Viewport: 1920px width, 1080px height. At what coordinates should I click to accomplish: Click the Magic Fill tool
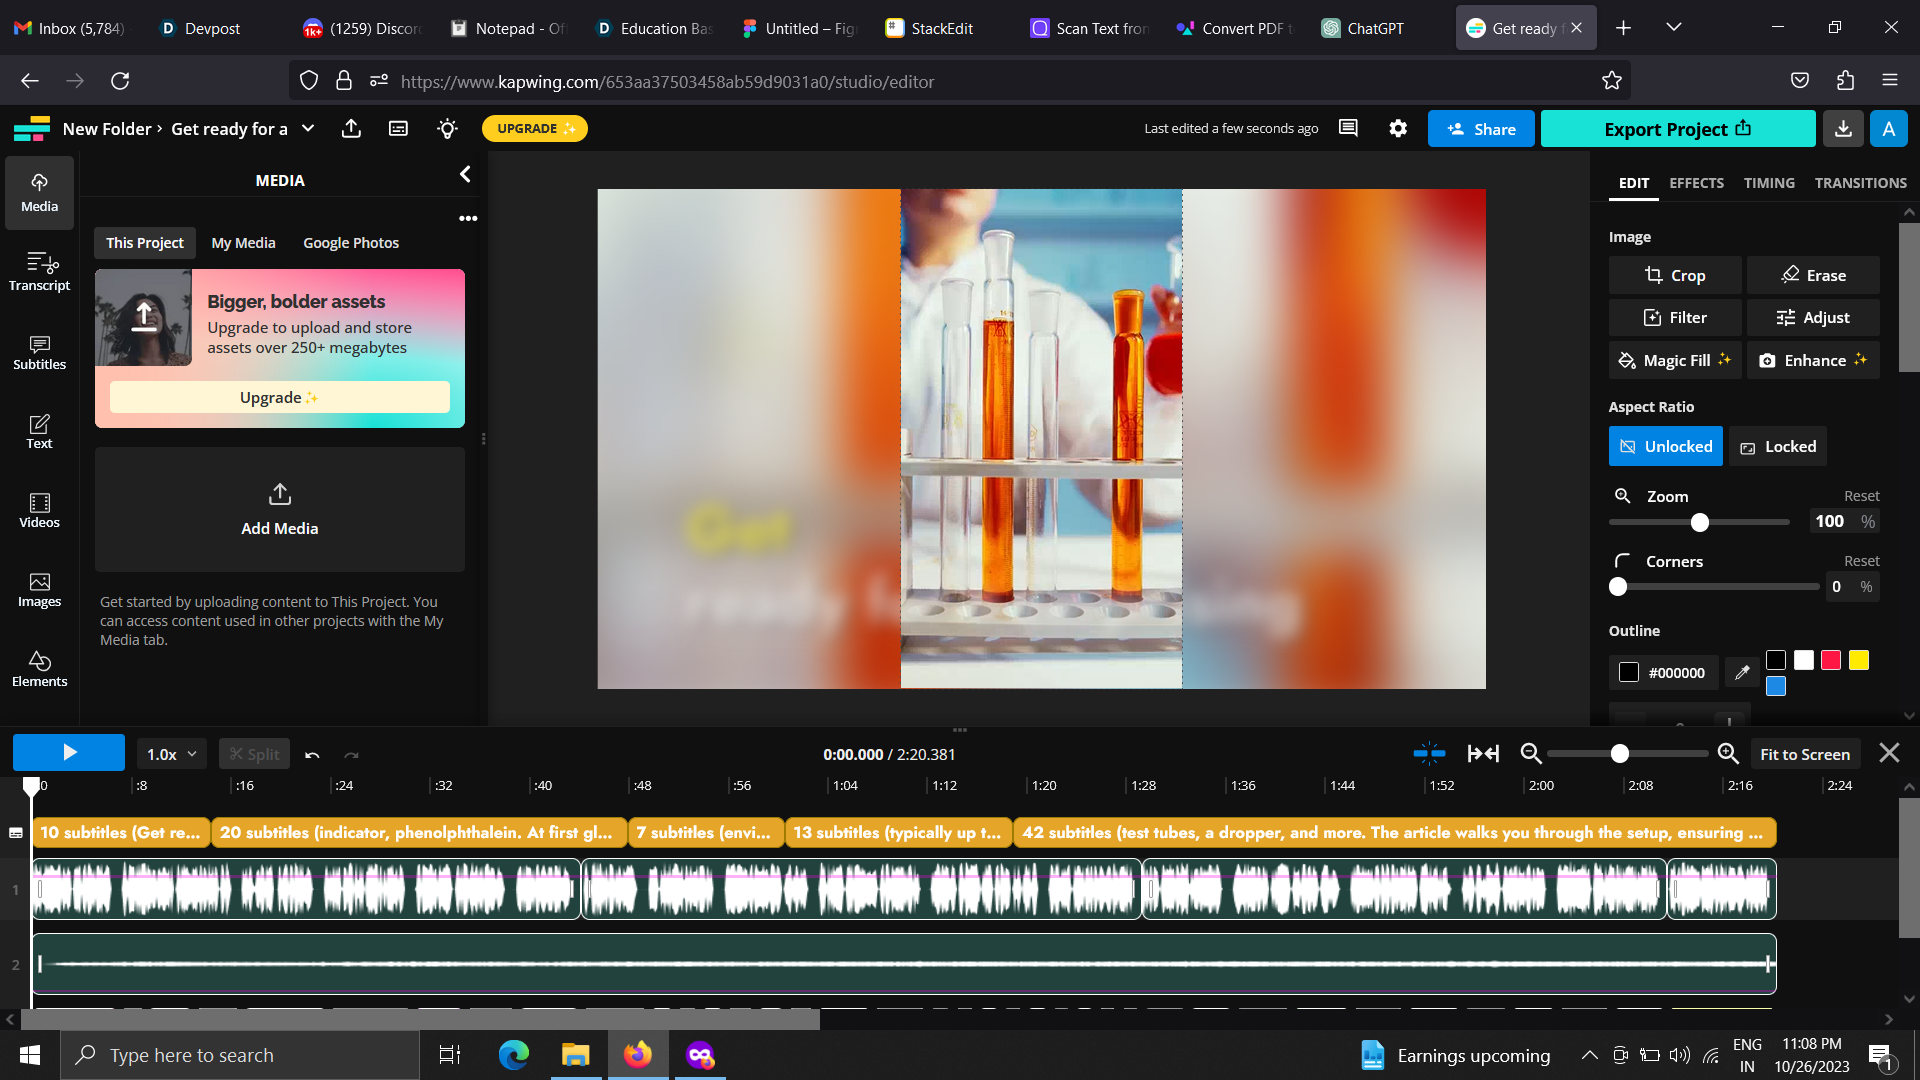click(x=1675, y=360)
